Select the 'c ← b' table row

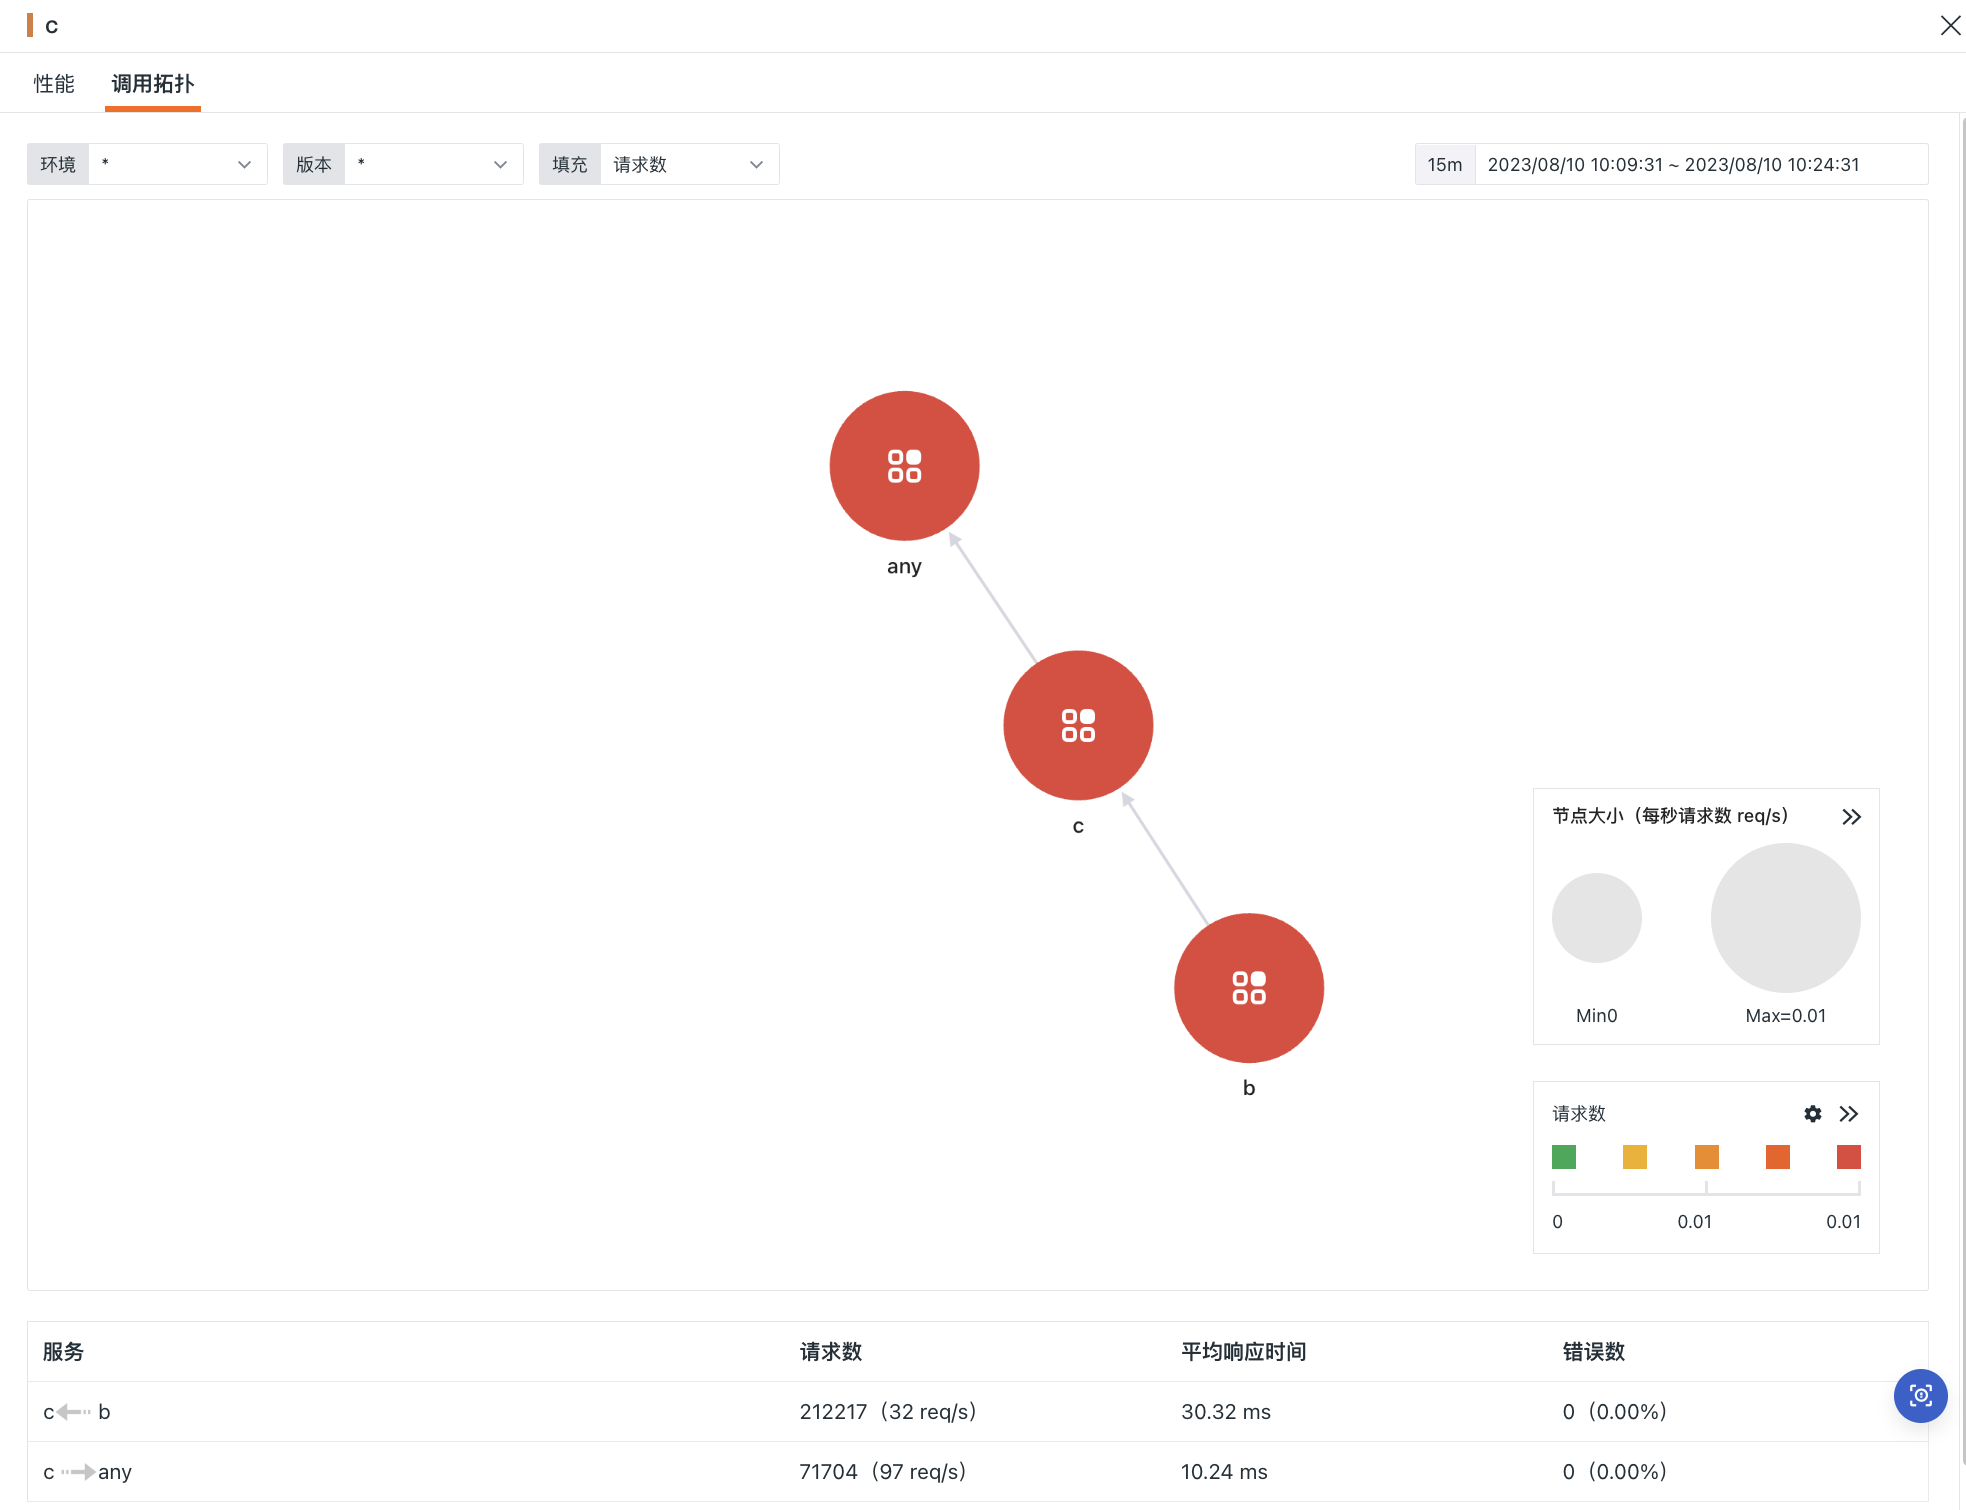[x=977, y=1411]
